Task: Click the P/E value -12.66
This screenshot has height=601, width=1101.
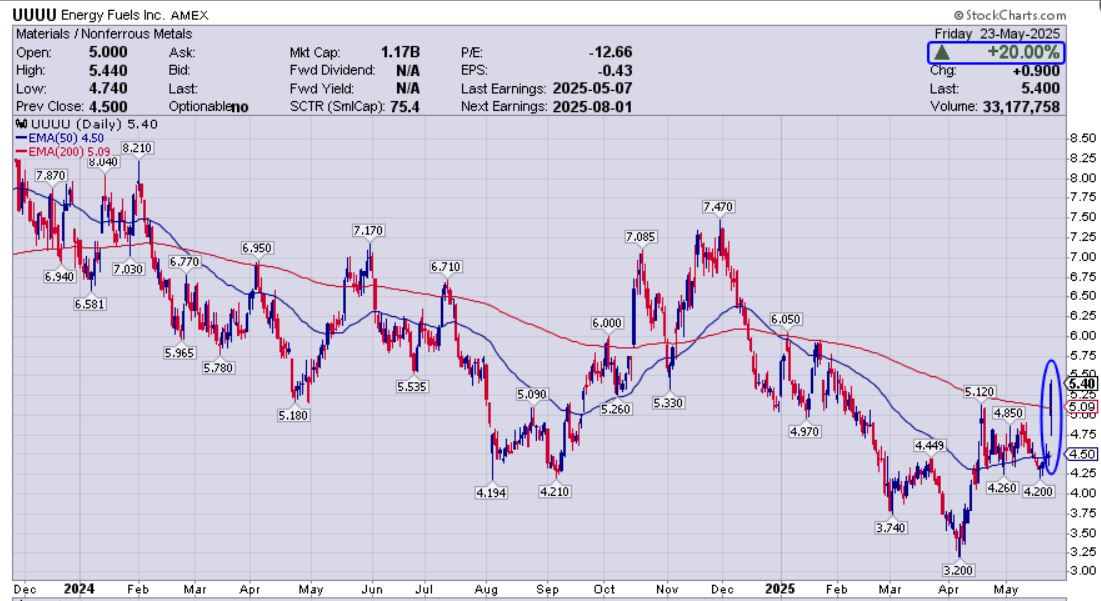Action: (610, 52)
